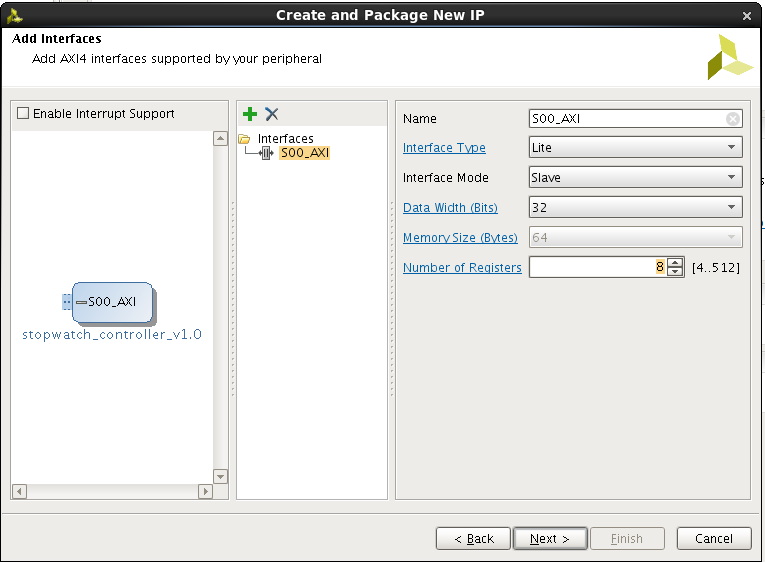
Task: Click the [4..512] range text
Action: pos(715,268)
